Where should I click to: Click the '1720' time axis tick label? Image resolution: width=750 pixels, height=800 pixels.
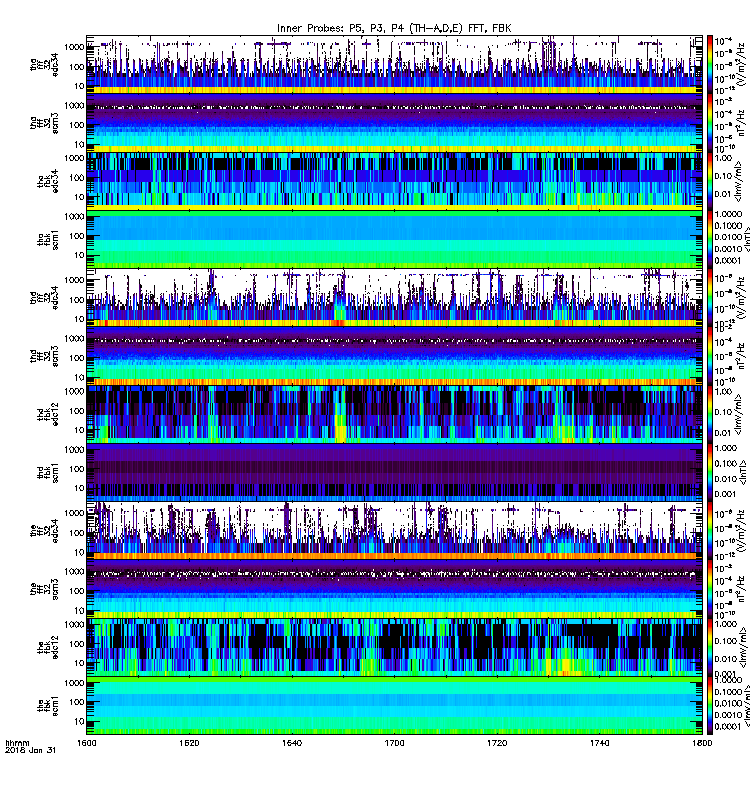(x=497, y=743)
